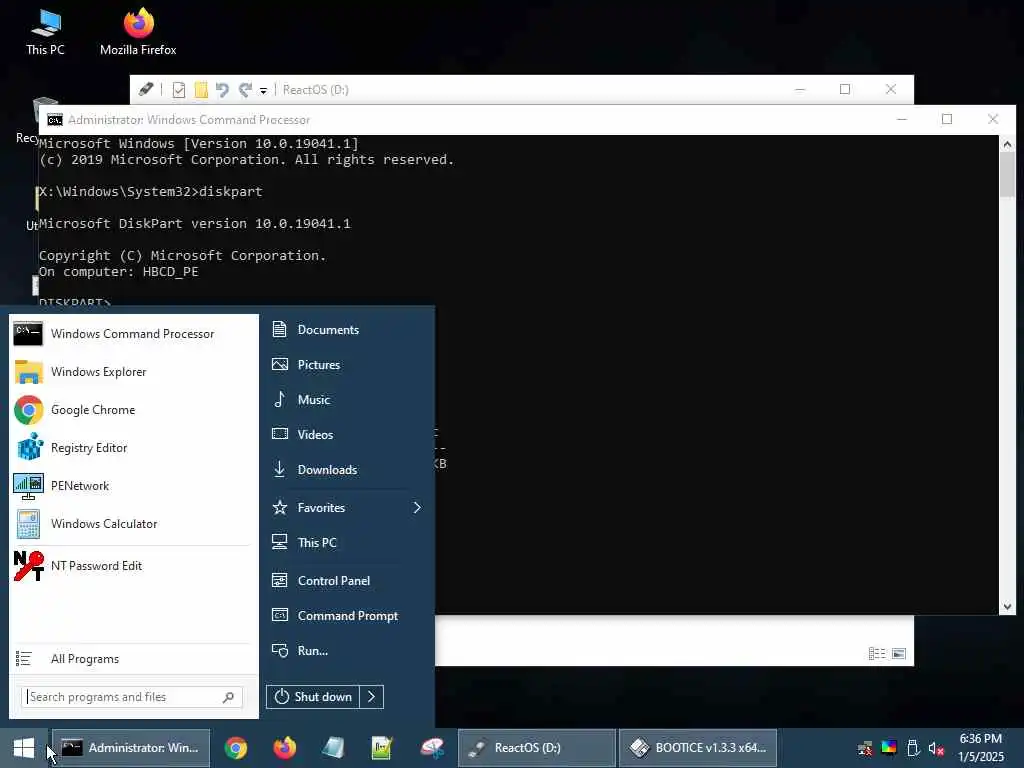The width and height of the screenshot is (1024, 768).
Task: Expand shut down options arrow
Action: click(372, 697)
